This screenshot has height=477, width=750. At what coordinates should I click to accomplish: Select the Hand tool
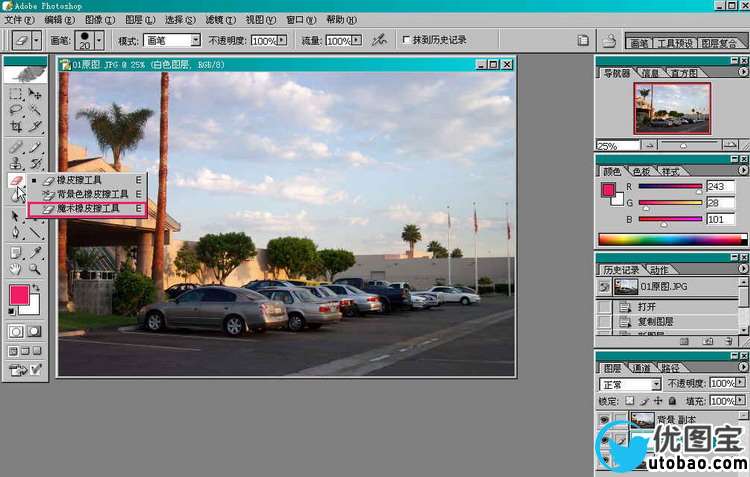click(x=15, y=269)
